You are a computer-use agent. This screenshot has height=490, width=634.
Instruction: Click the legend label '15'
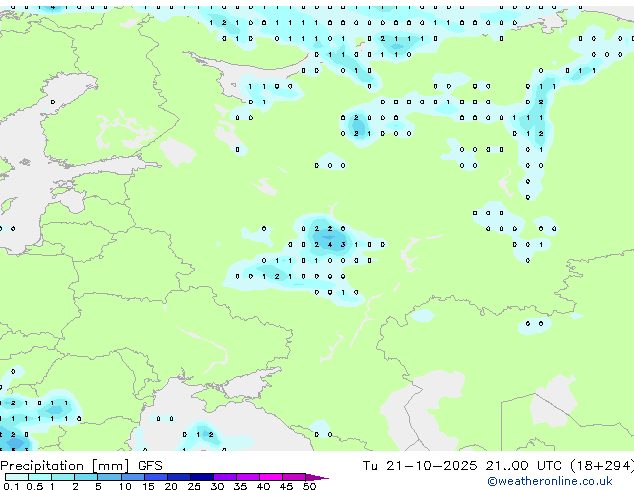coord(148,486)
